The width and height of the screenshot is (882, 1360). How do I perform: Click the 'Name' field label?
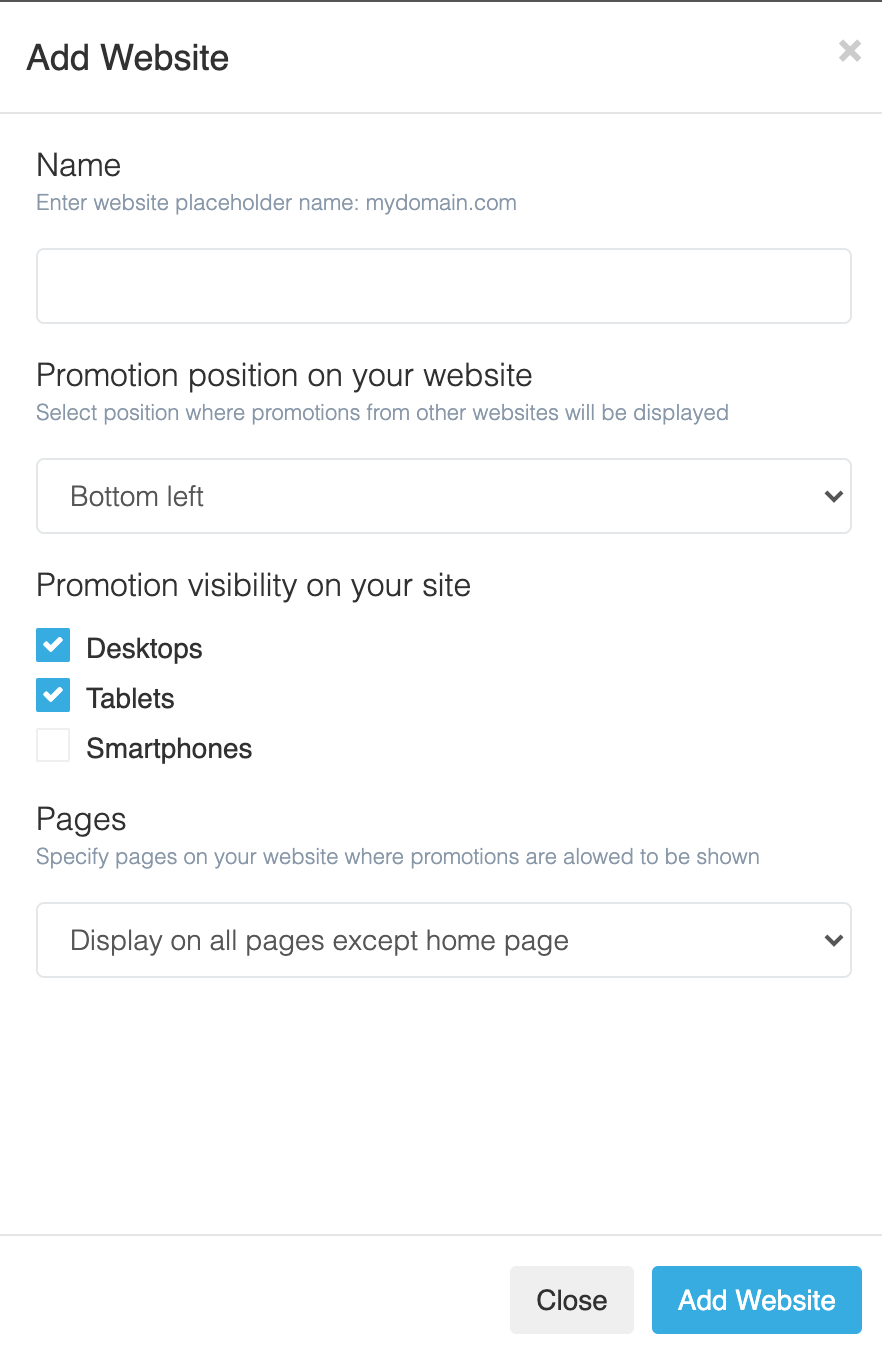coord(78,165)
